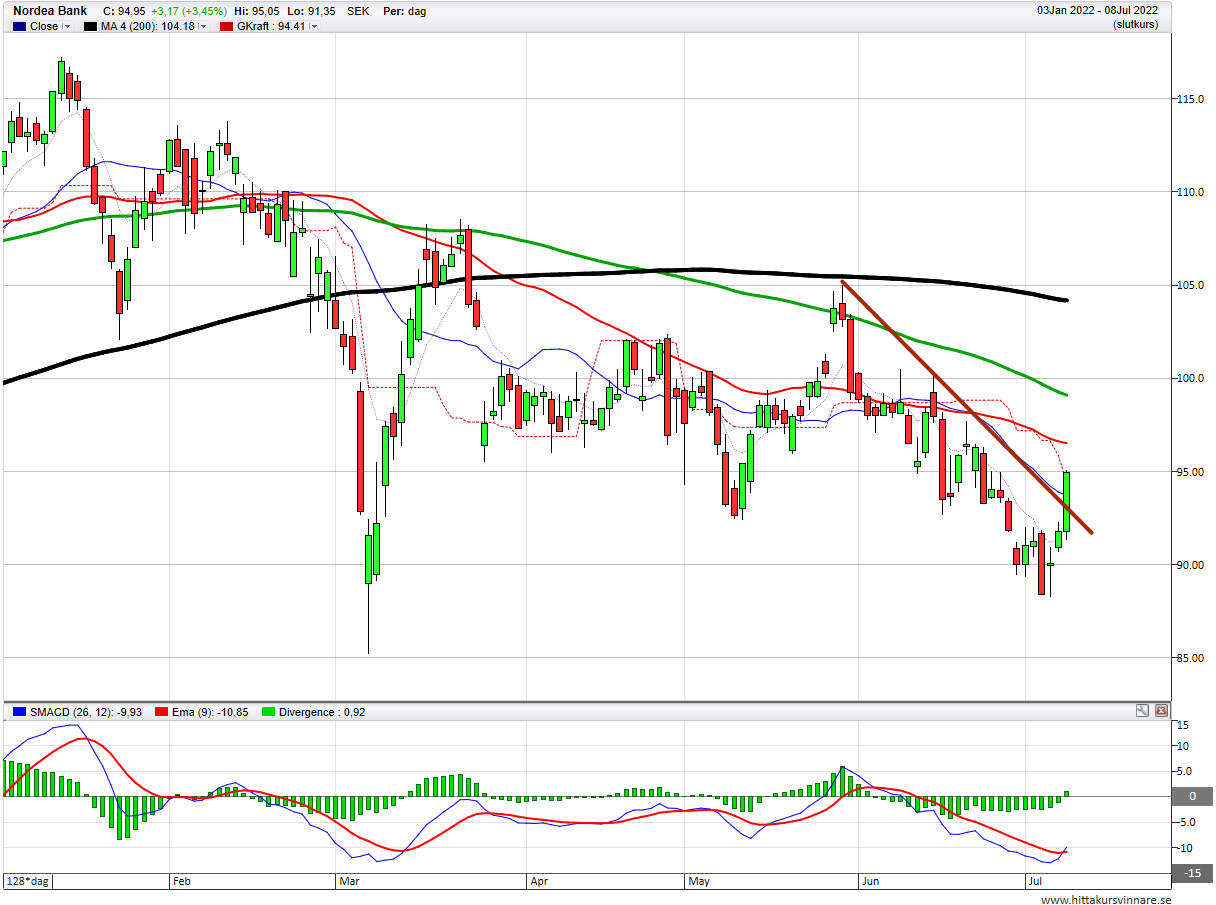This screenshot has width=1216, height=905.
Task: Click the blue SMACD color swatch
Action: (x=19, y=712)
